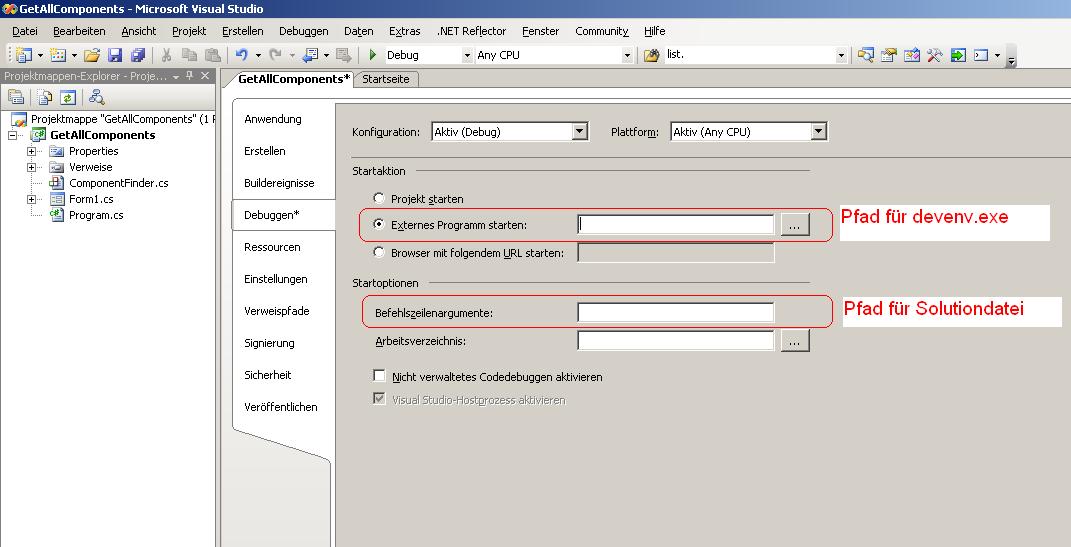Open the Verweispfade properties tab
This screenshot has height=547, width=1071.
[x=277, y=311]
